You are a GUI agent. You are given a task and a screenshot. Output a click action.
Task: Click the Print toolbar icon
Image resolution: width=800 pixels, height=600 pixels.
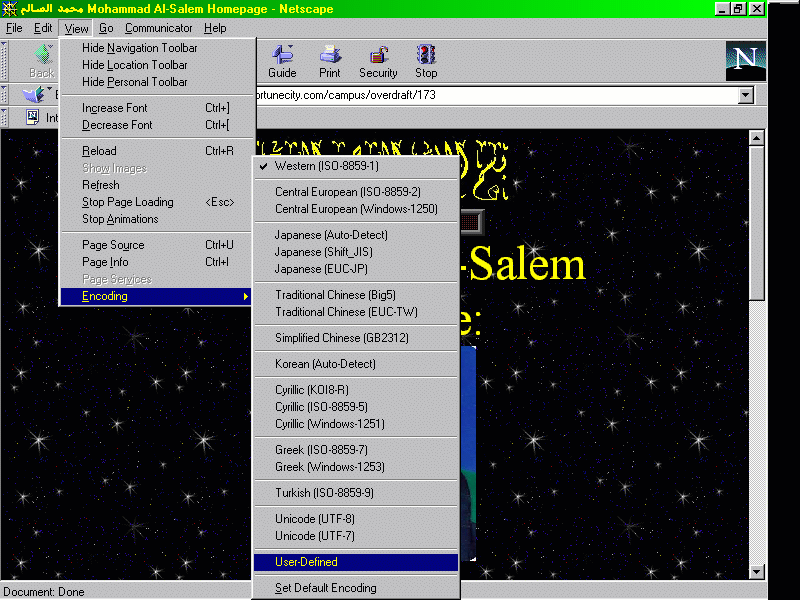coord(330,59)
